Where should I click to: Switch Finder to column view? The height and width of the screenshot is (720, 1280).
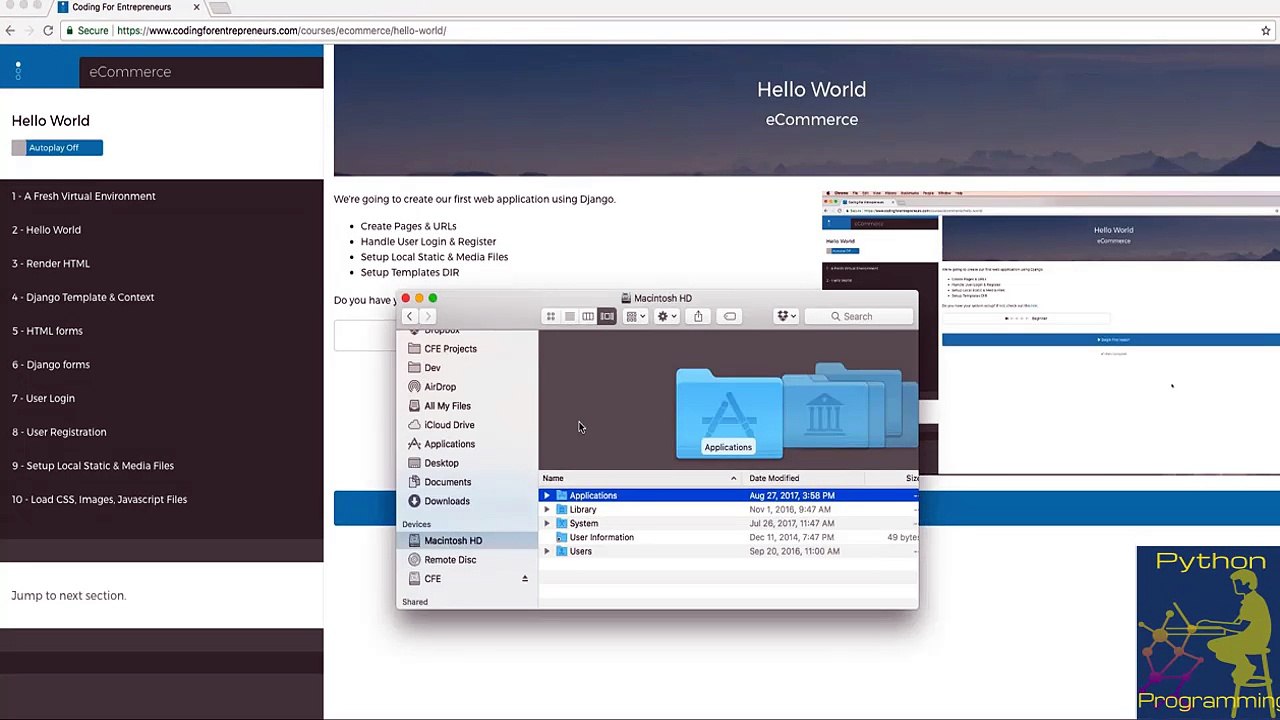(588, 316)
